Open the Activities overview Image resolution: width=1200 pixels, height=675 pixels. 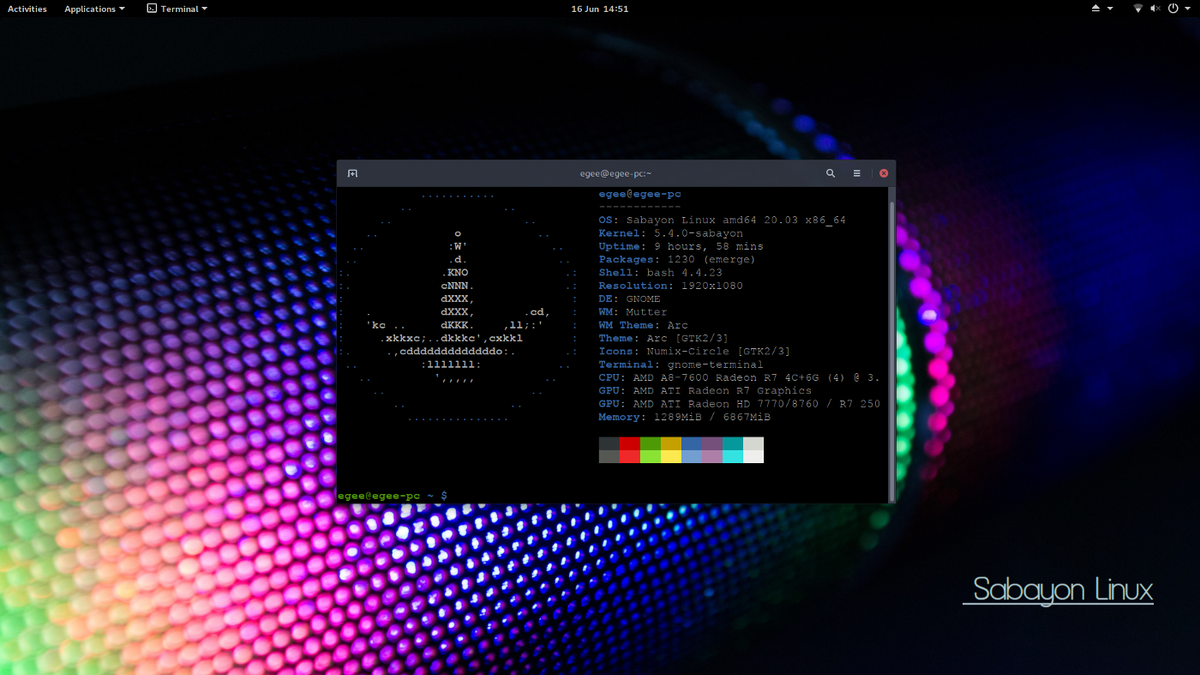click(27, 8)
